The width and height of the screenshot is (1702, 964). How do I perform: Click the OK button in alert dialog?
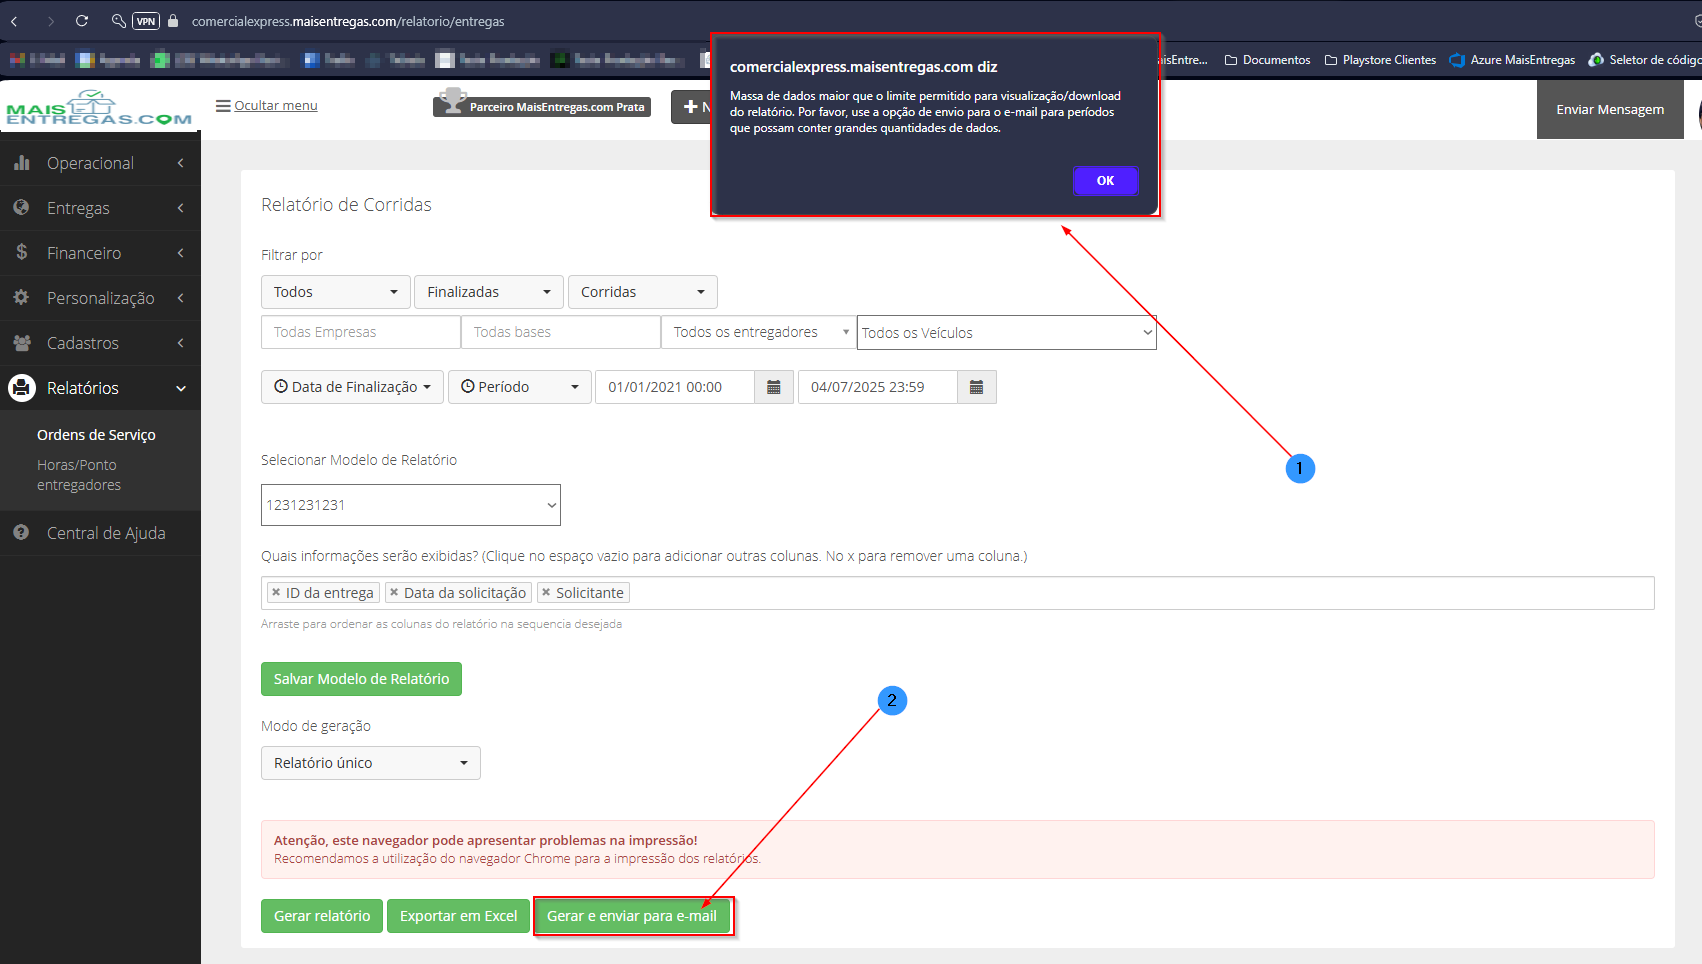1105,181
